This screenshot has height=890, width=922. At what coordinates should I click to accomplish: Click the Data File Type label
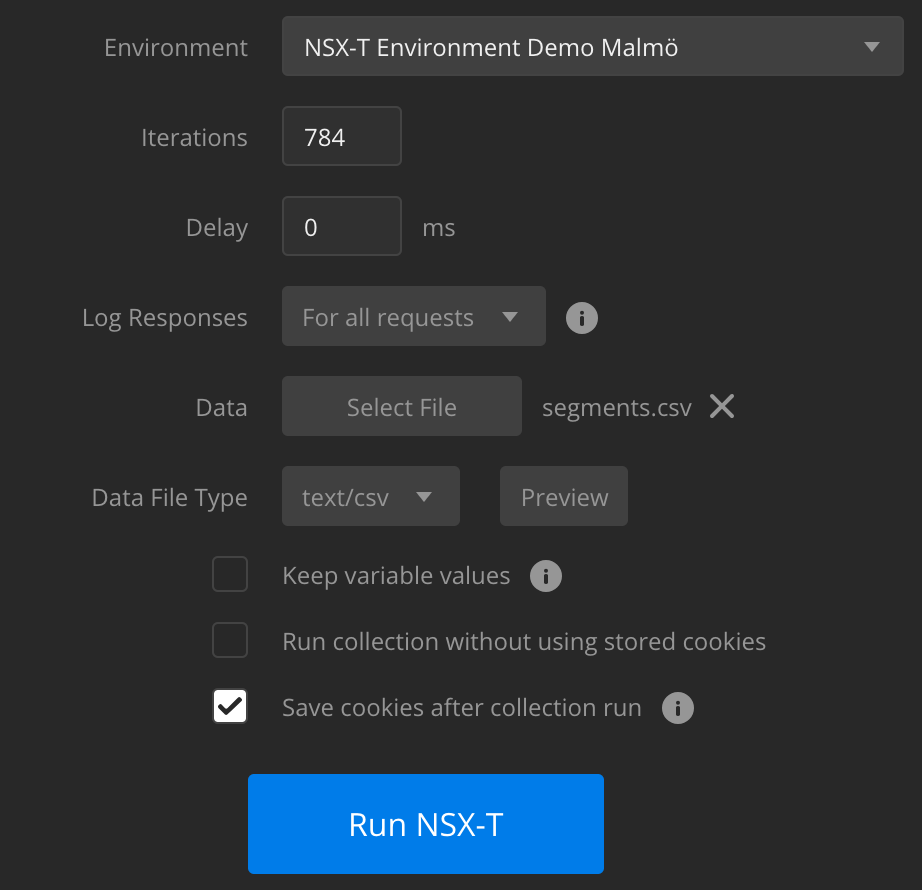pyautogui.click(x=169, y=497)
